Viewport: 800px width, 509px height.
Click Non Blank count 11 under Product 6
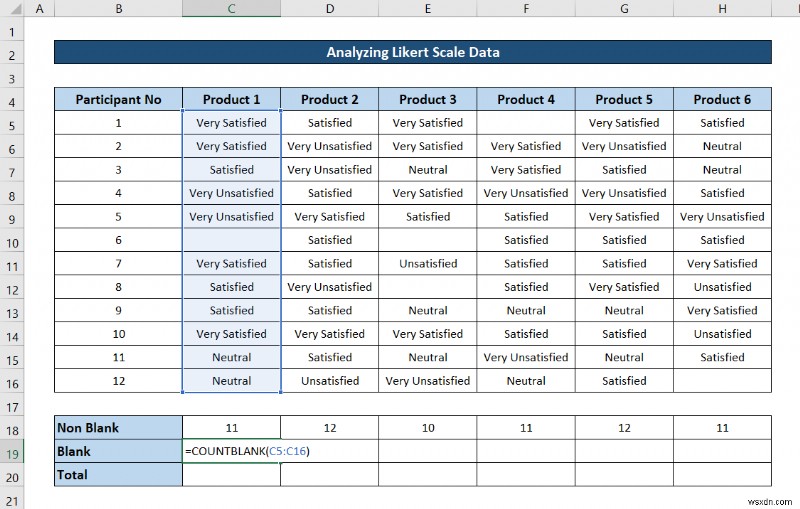(x=722, y=427)
